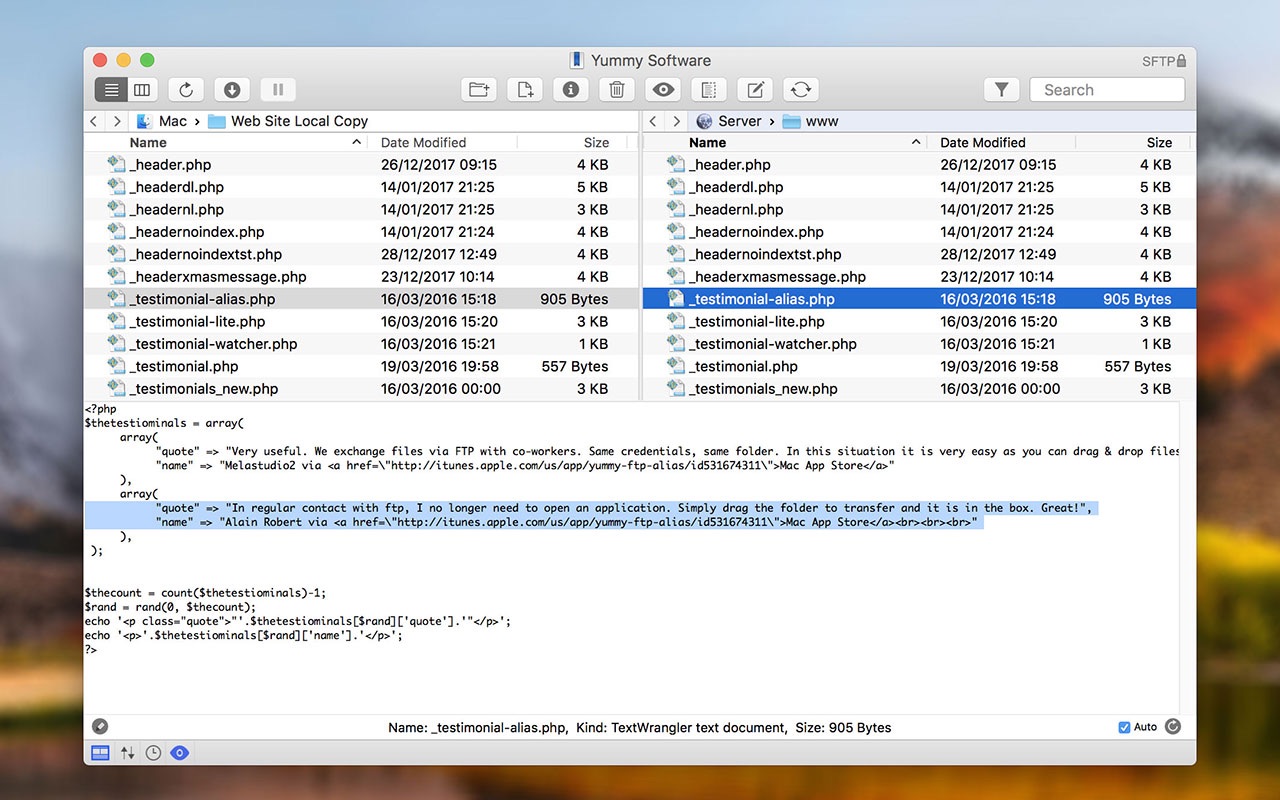Select _headerxmasmessage.php in the server pane
Image resolution: width=1280 pixels, height=800 pixels.
point(919,277)
